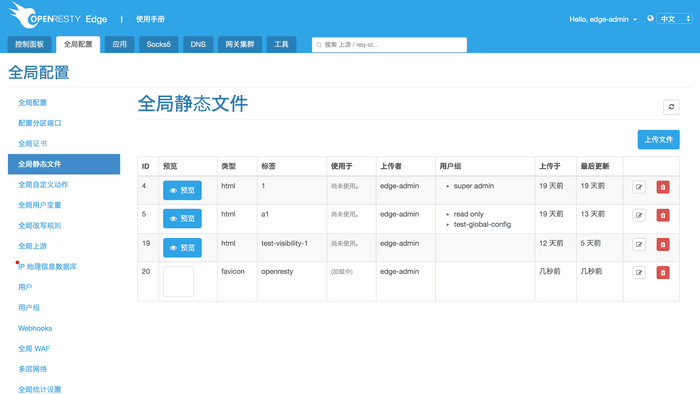Click the 'test-global-config' user group entry
Image resolution: width=700 pixels, height=394 pixels.
482,224
